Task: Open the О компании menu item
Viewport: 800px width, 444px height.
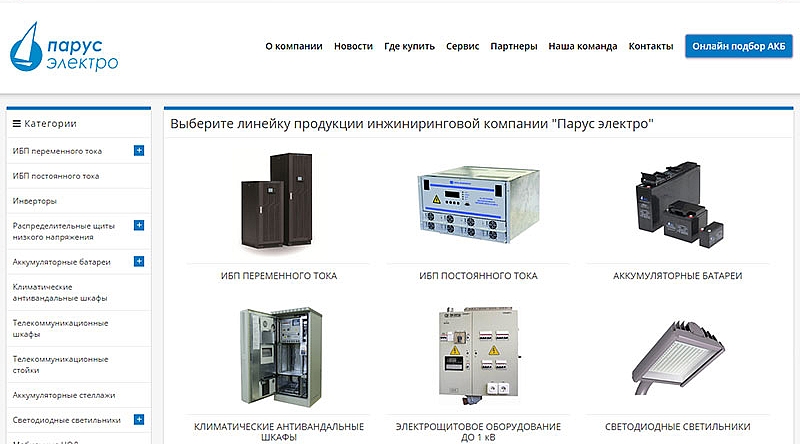Action: 293,47
